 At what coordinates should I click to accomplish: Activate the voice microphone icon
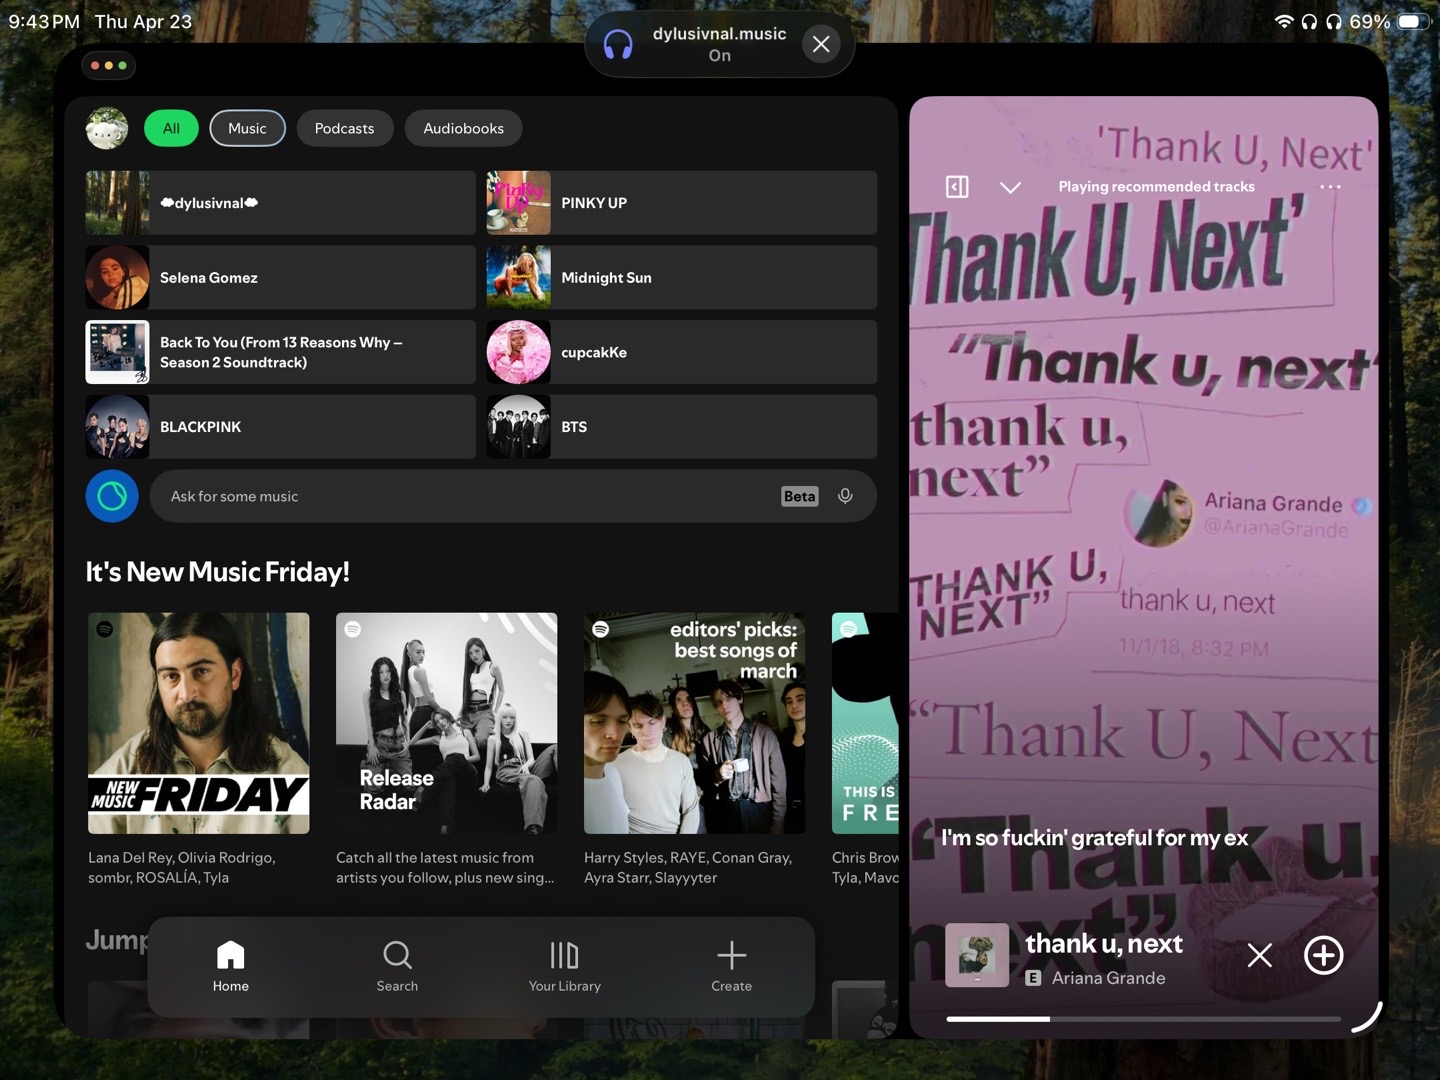pos(845,496)
